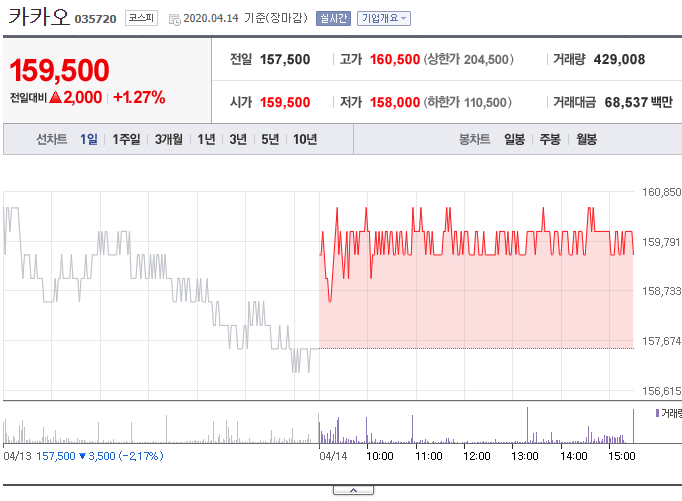Click the 전일 value 157,500
Image resolution: width=682 pixels, height=501 pixels.
285,60
